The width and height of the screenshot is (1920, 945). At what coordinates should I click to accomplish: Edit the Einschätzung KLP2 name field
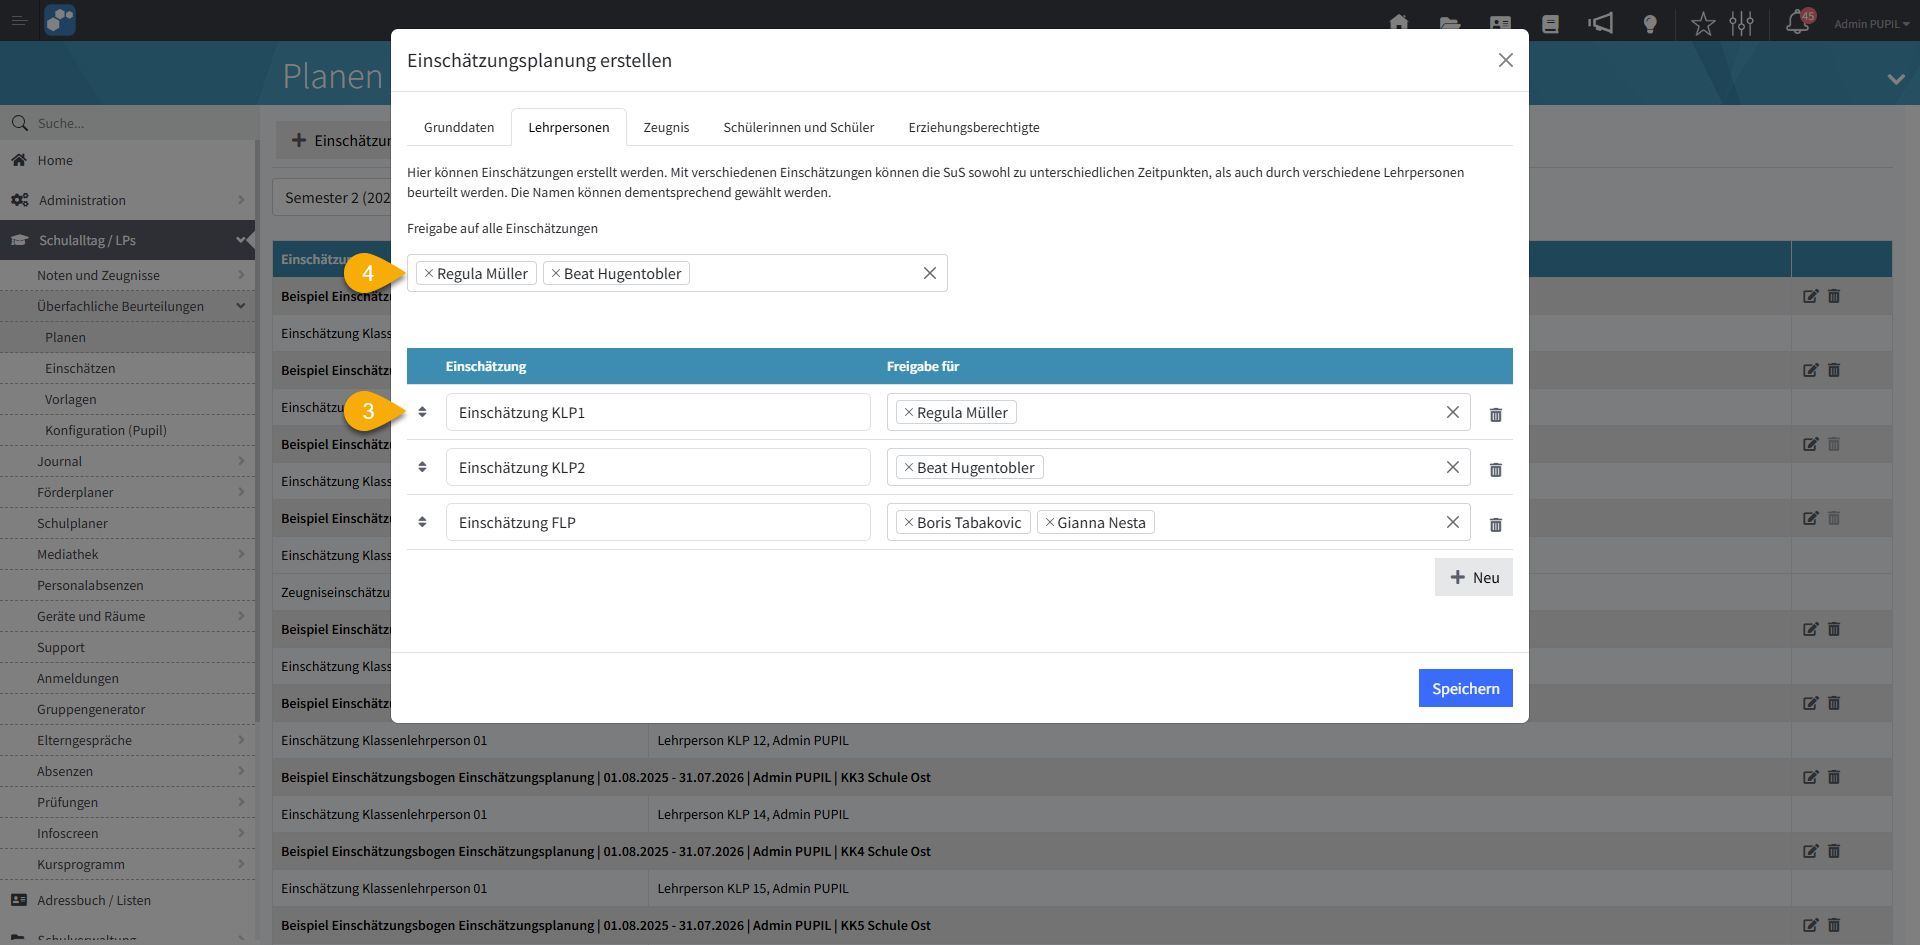(658, 467)
